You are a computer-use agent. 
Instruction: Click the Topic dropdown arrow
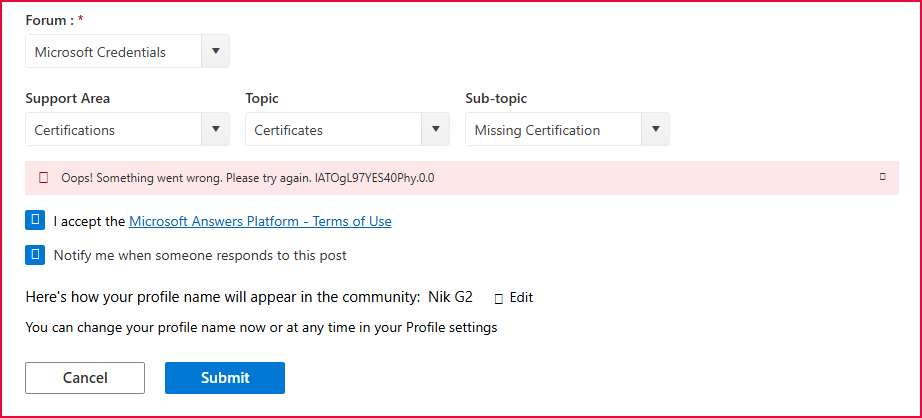[x=436, y=129]
